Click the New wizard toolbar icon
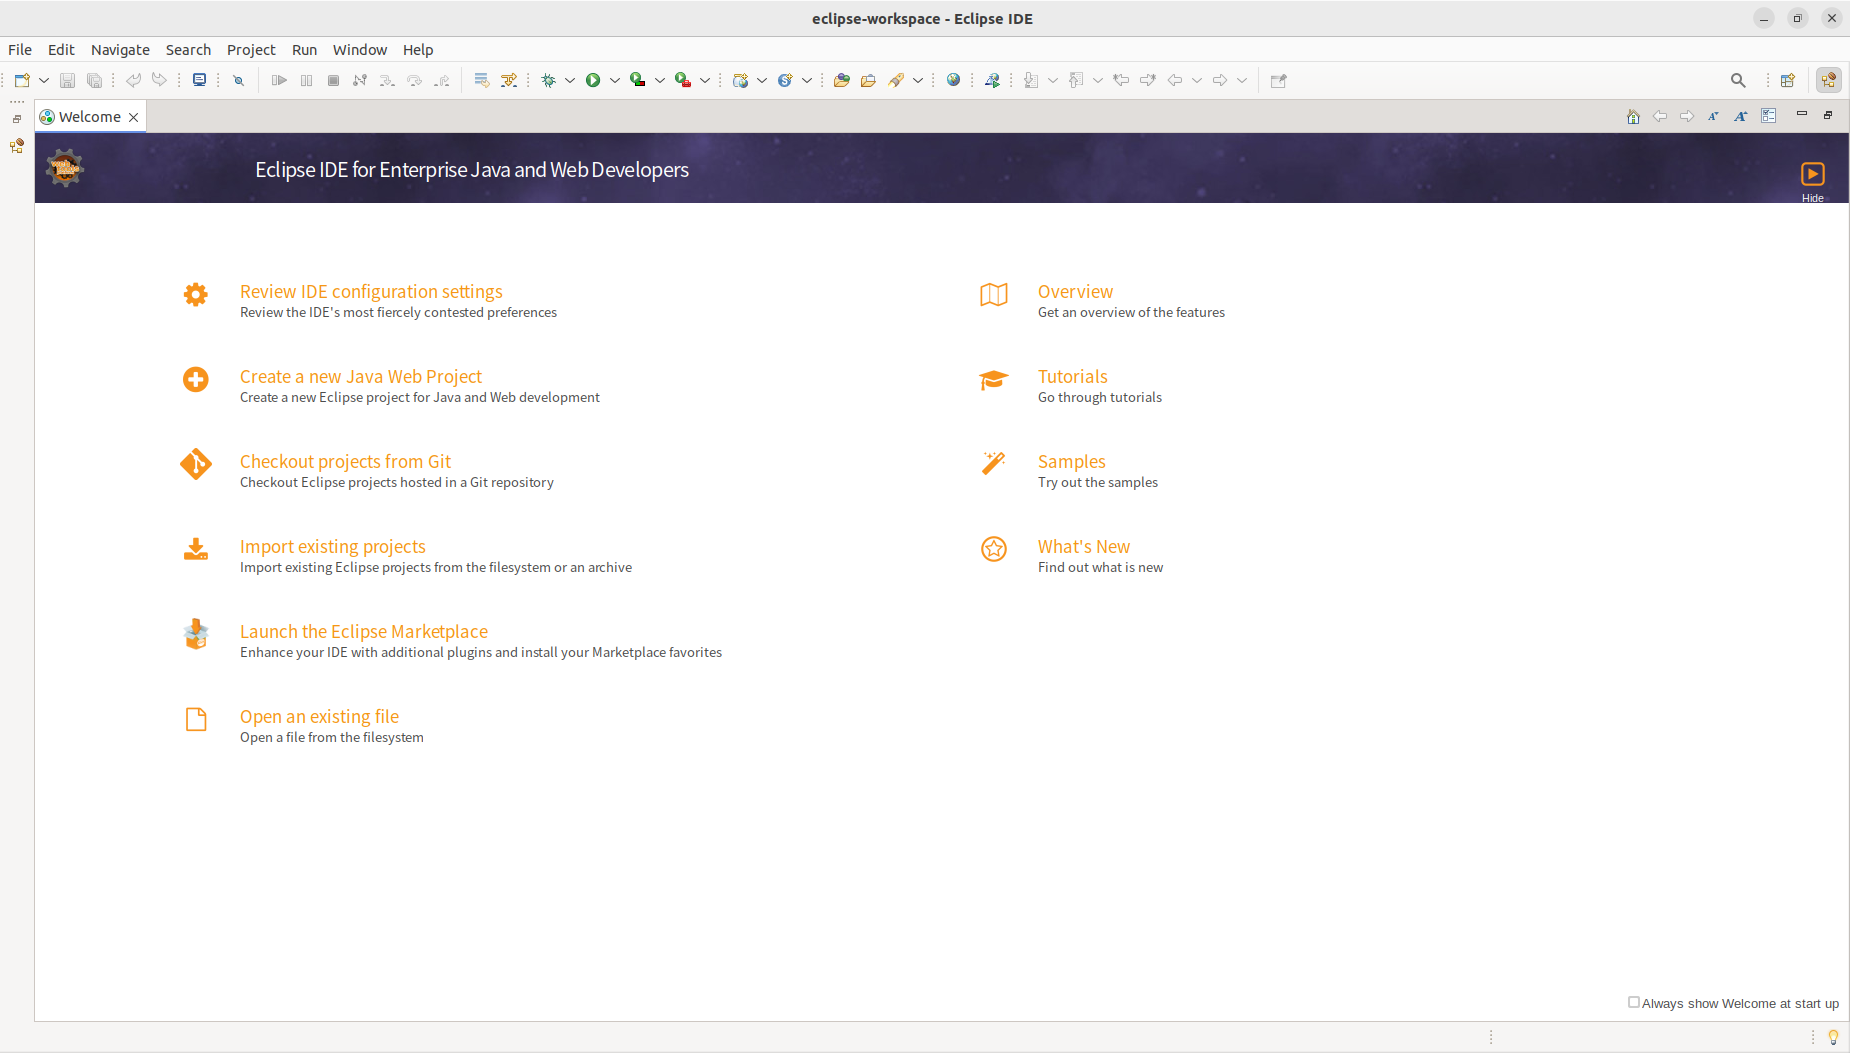1850x1053 pixels. point(22,80)
